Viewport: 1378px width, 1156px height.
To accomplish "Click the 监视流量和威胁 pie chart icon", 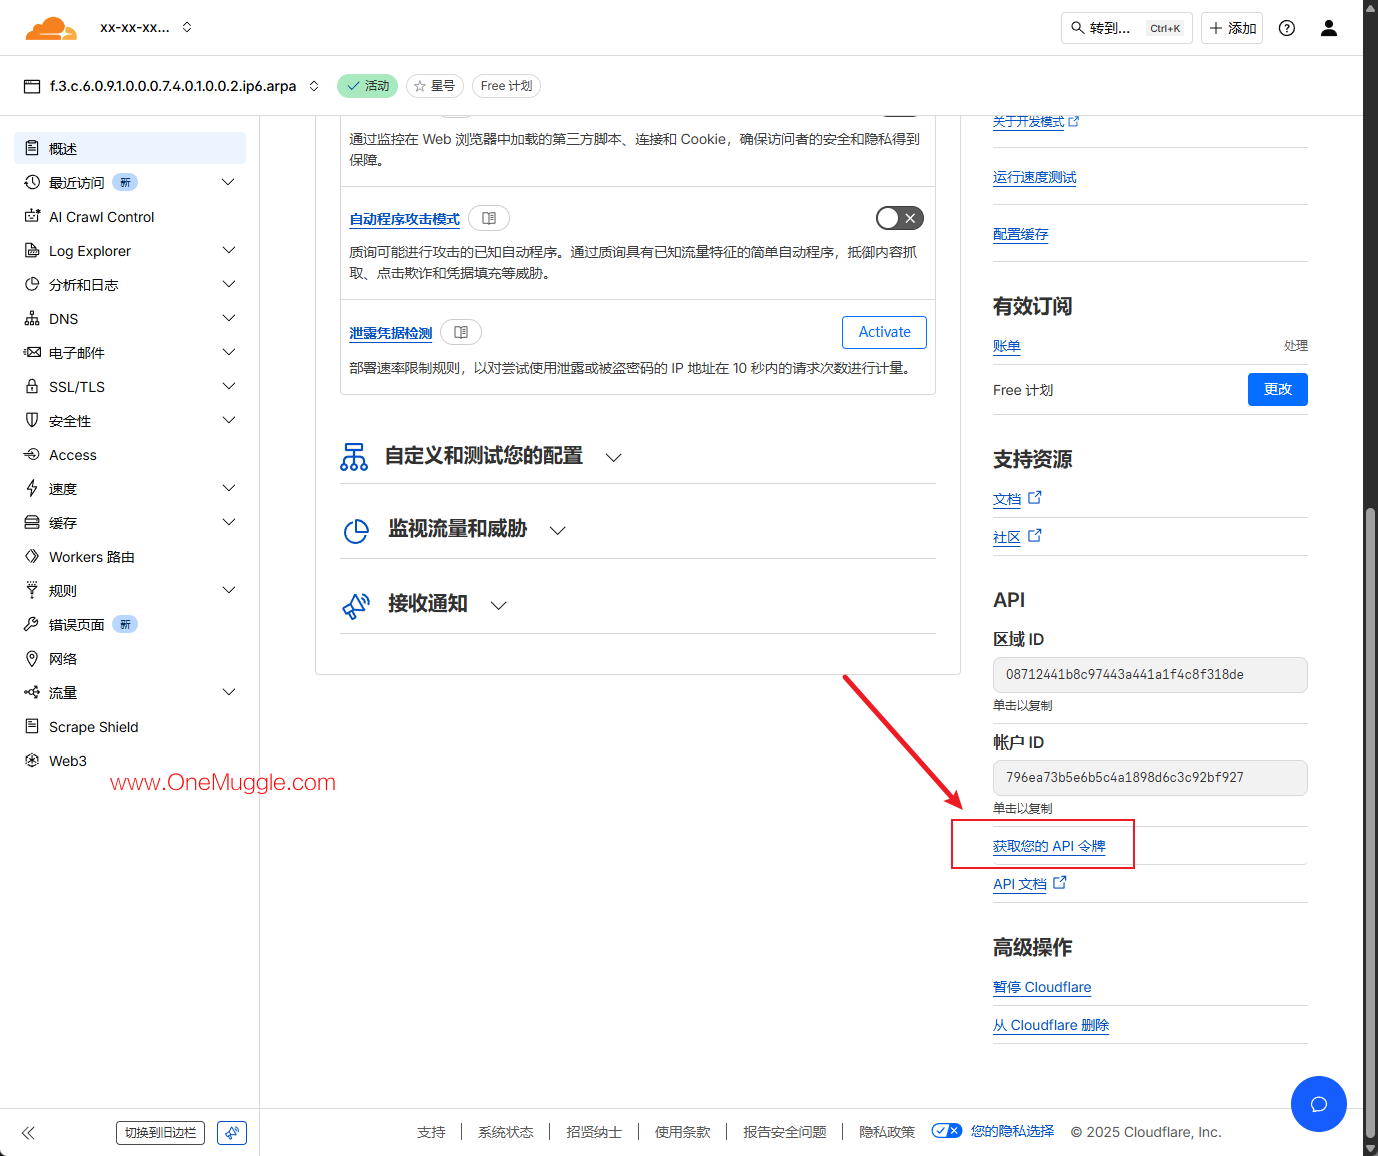I will tap(356, 531).
